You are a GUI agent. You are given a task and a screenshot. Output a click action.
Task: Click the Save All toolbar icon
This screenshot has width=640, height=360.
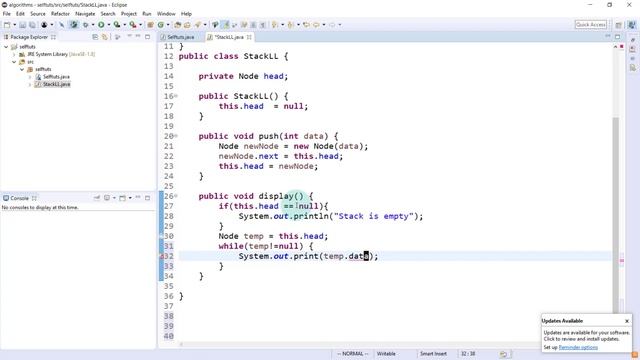[32, 25]
